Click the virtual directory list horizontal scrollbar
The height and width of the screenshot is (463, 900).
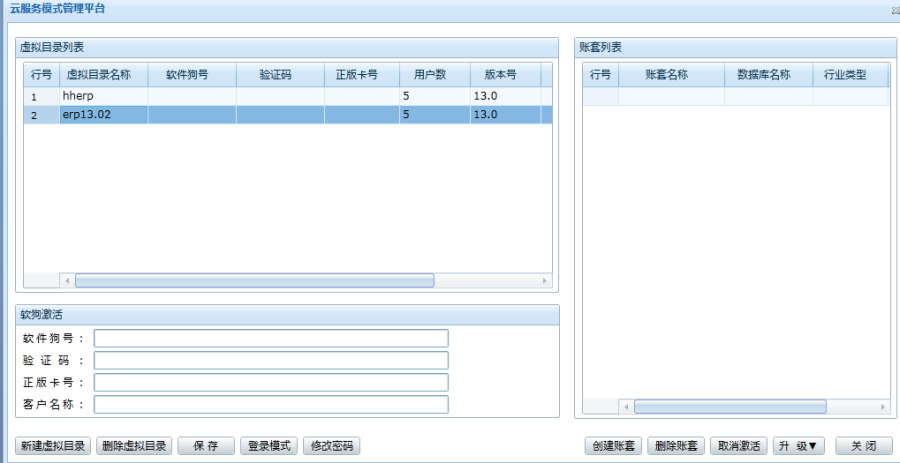point(254,281)
